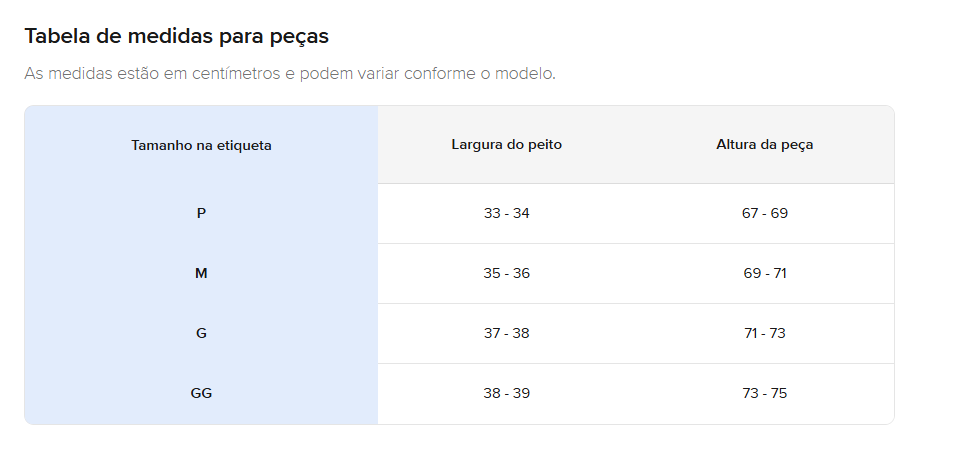
Task: Select the 'Largura do peito' column header
Action: pyautogui.click(x=506, y=145)
